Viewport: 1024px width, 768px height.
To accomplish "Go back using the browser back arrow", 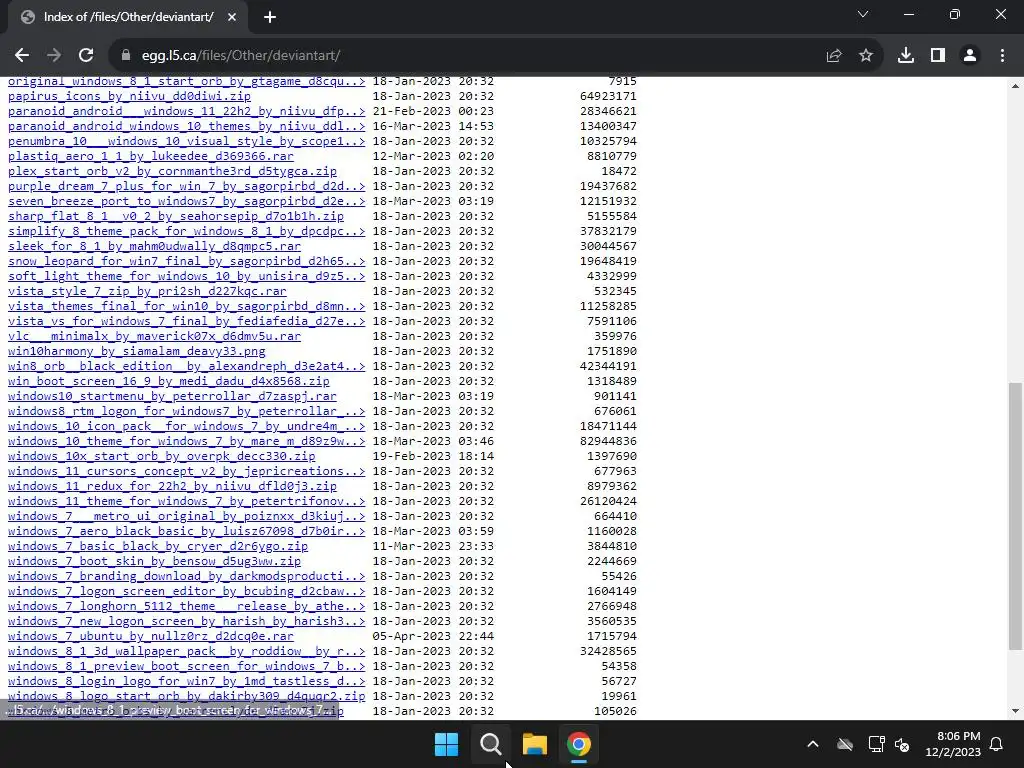I will click(x=22, y=56).
